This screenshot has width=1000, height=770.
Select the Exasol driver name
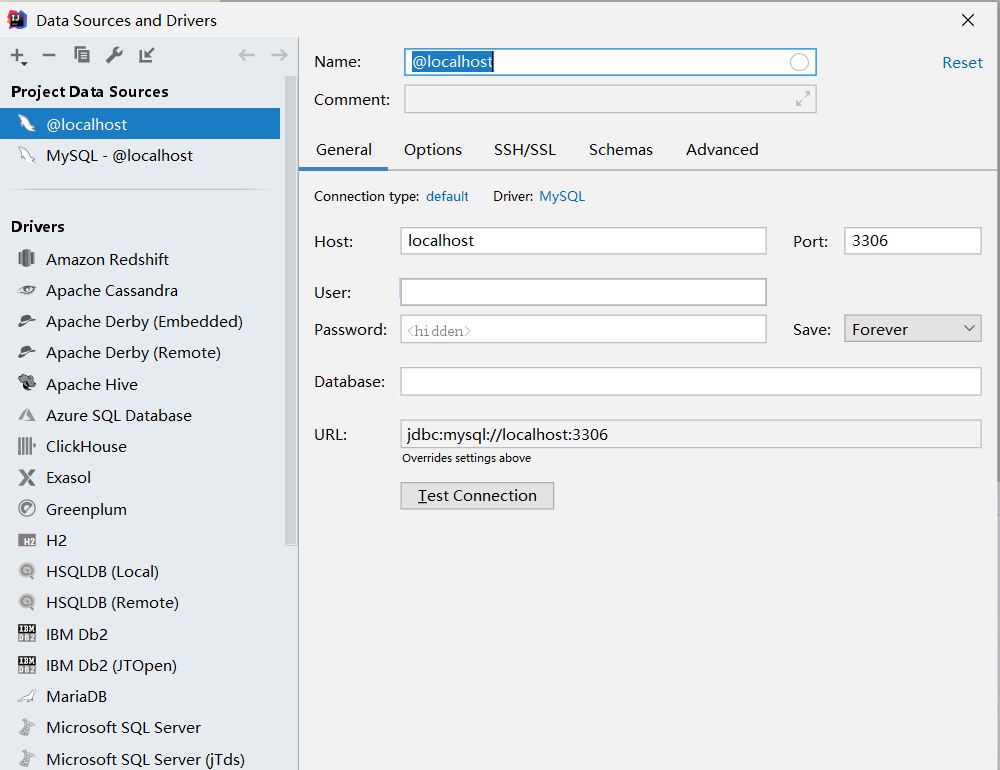68,477
